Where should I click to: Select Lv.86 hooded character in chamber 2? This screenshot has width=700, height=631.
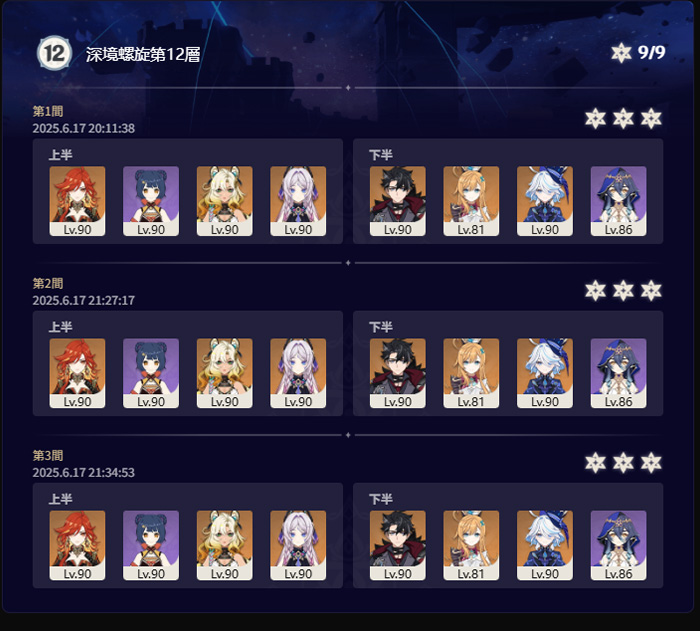pyautogui.click(x=618, y=373)
